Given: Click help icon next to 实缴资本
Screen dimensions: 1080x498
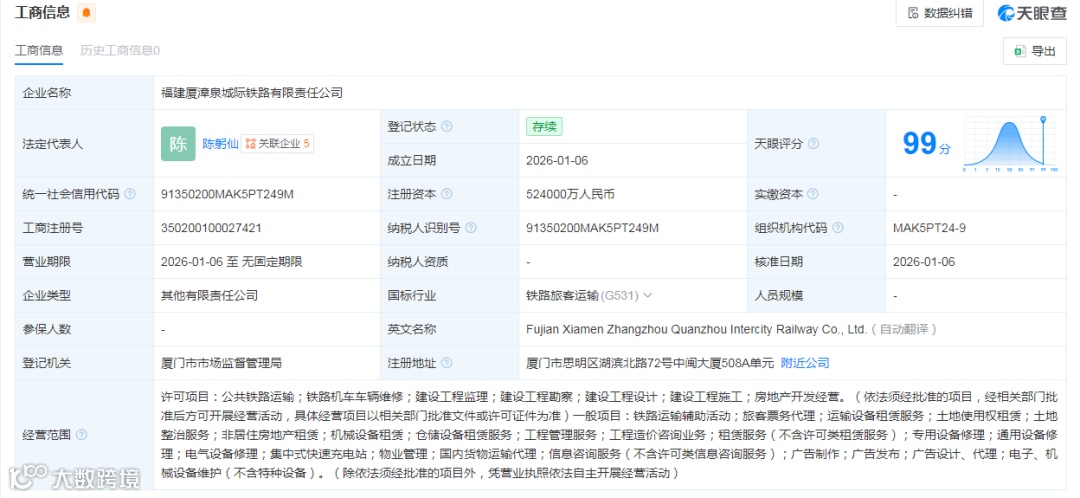Looking at the screenshot, I should point(813,194).
